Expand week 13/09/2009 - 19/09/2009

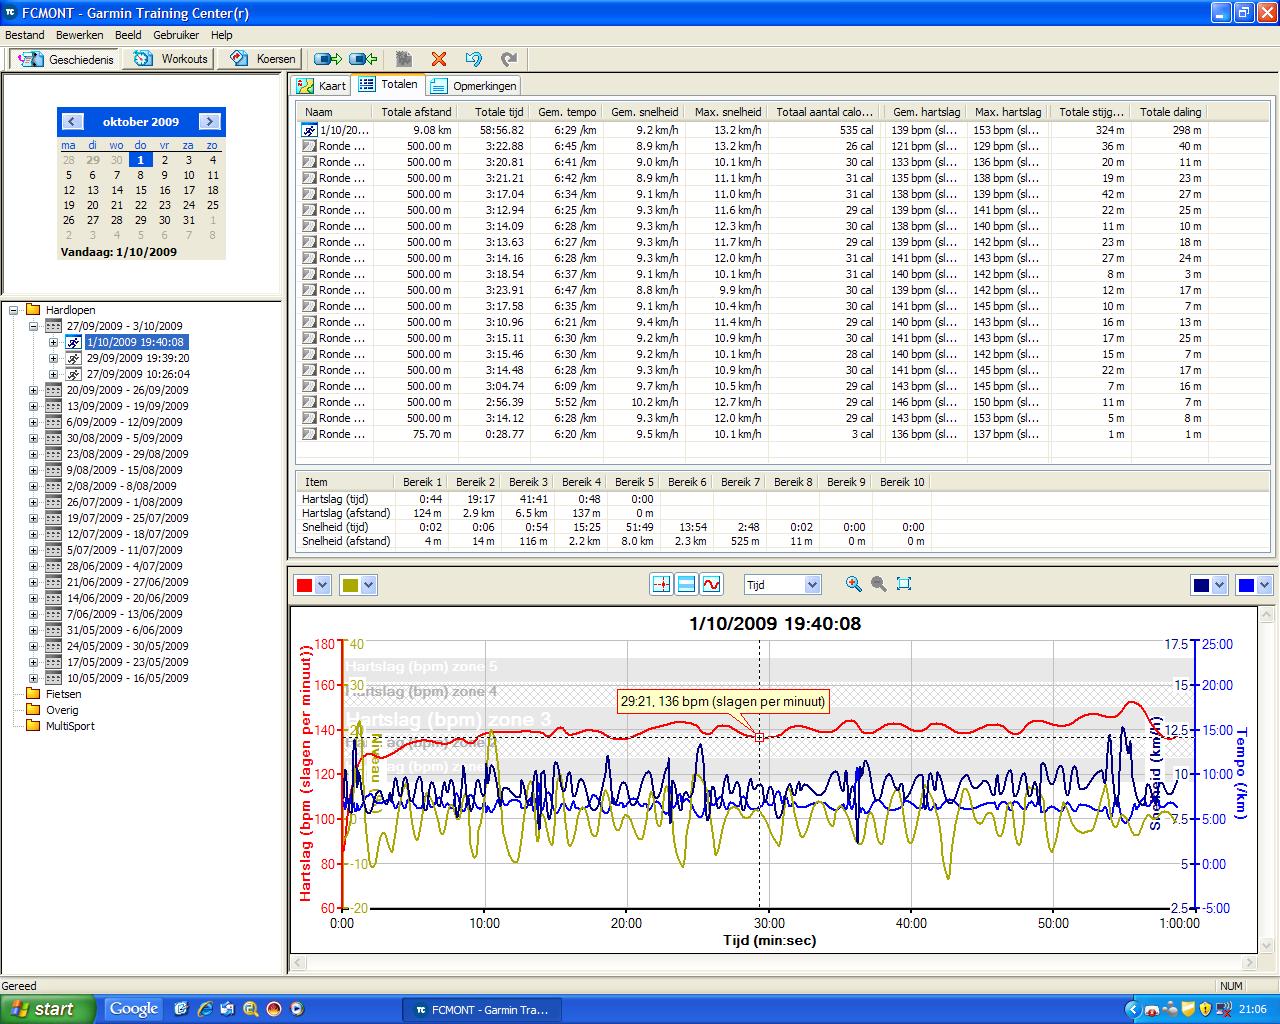tap(34, 406)
